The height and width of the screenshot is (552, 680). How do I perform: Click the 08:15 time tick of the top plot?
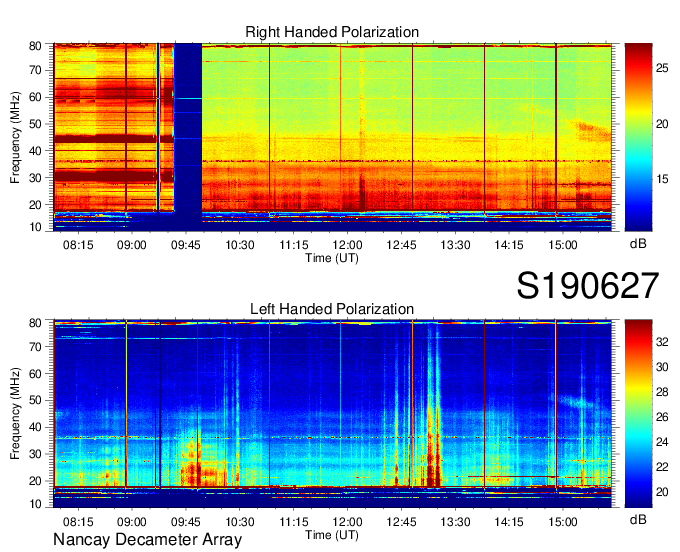(78, 245)
